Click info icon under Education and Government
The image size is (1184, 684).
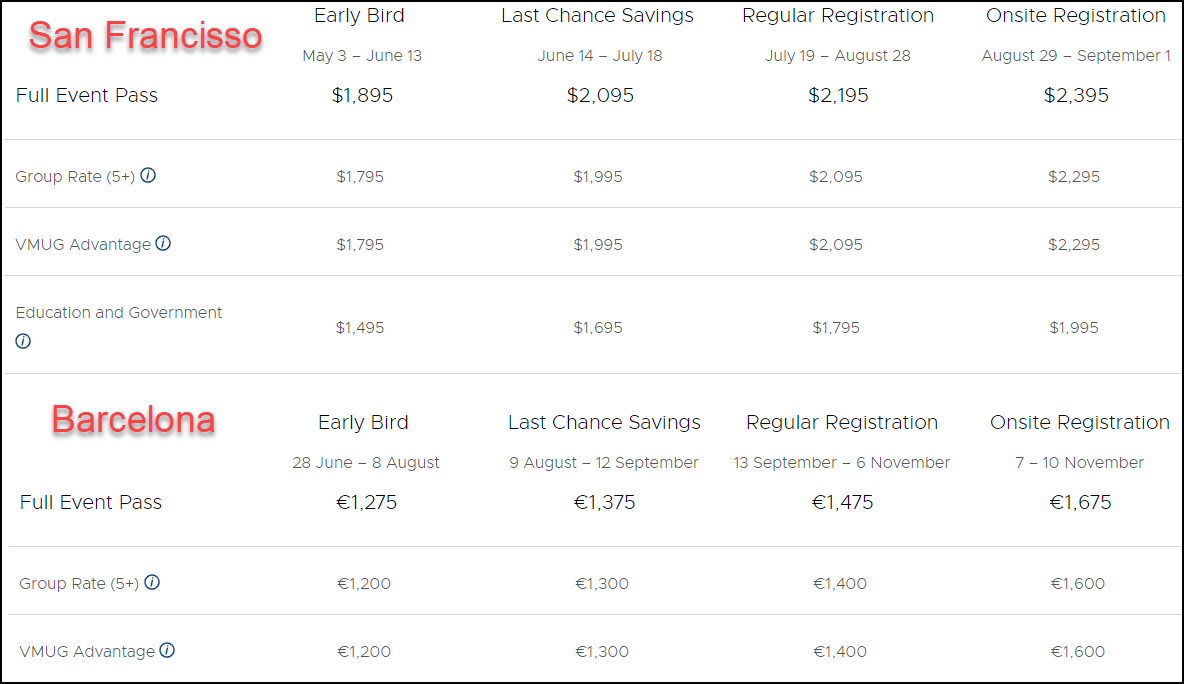(23, 341)
